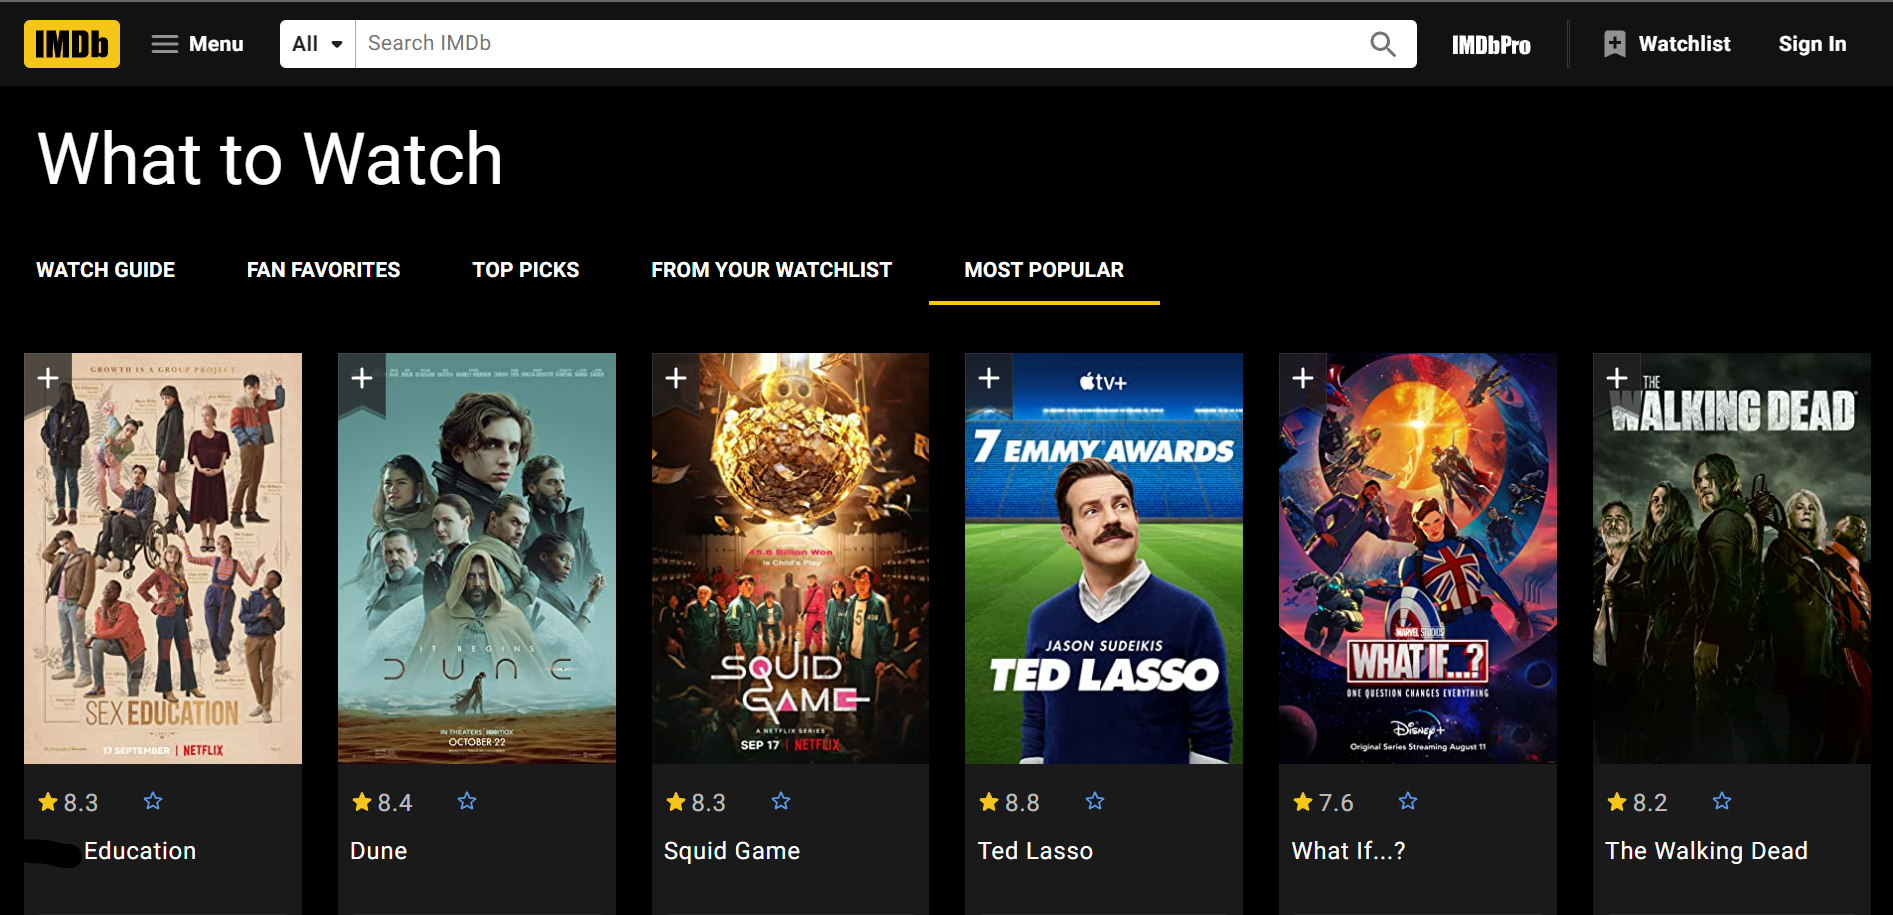The height and width of the screenshot is (915, 1893).
Task: Open the hamburger Menu
Action: [x=198, y=44]
